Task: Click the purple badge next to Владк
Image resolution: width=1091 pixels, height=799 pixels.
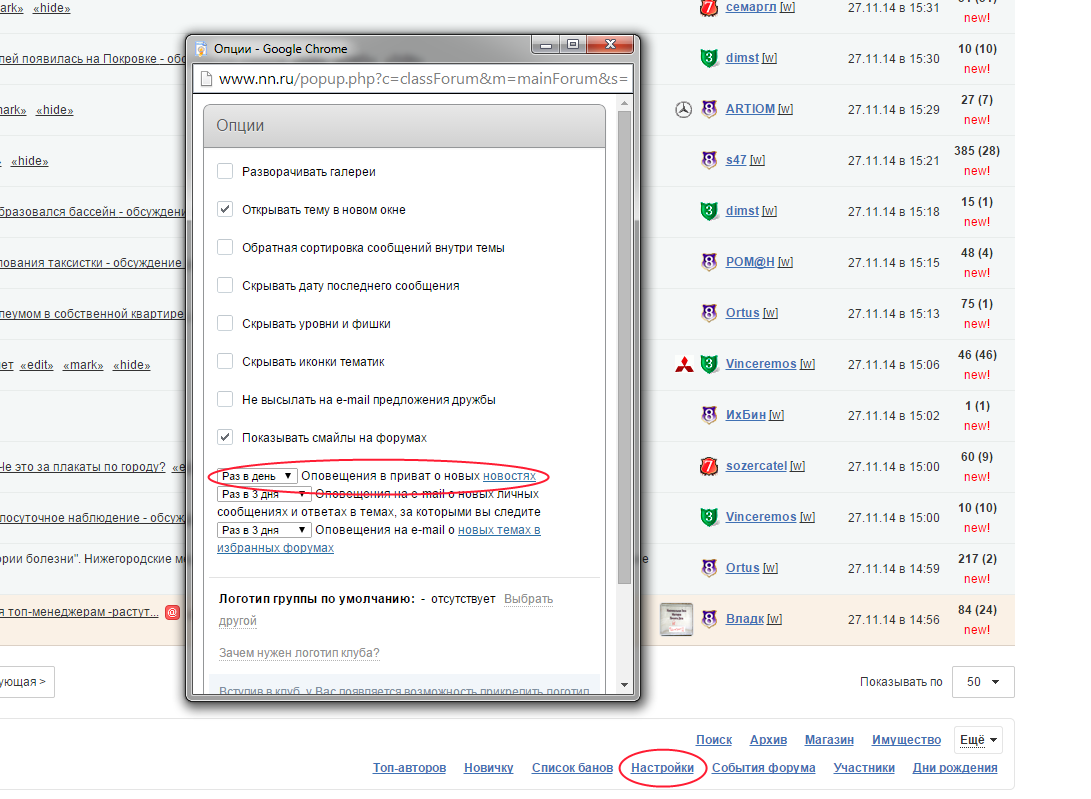Action: point(708,619)
